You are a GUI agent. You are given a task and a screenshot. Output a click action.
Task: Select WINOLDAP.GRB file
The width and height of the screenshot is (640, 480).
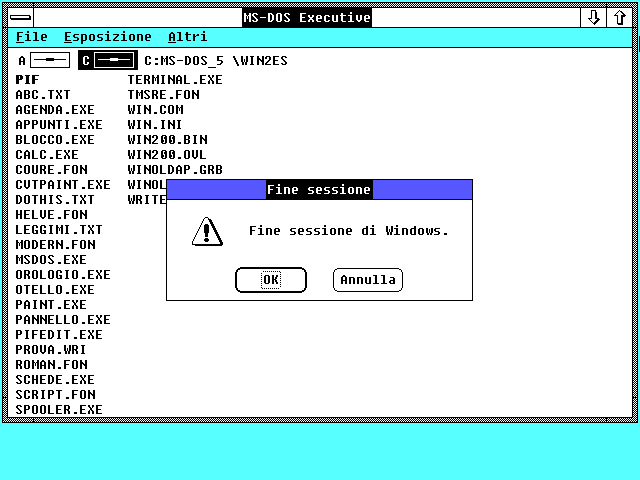click(175, 170)
